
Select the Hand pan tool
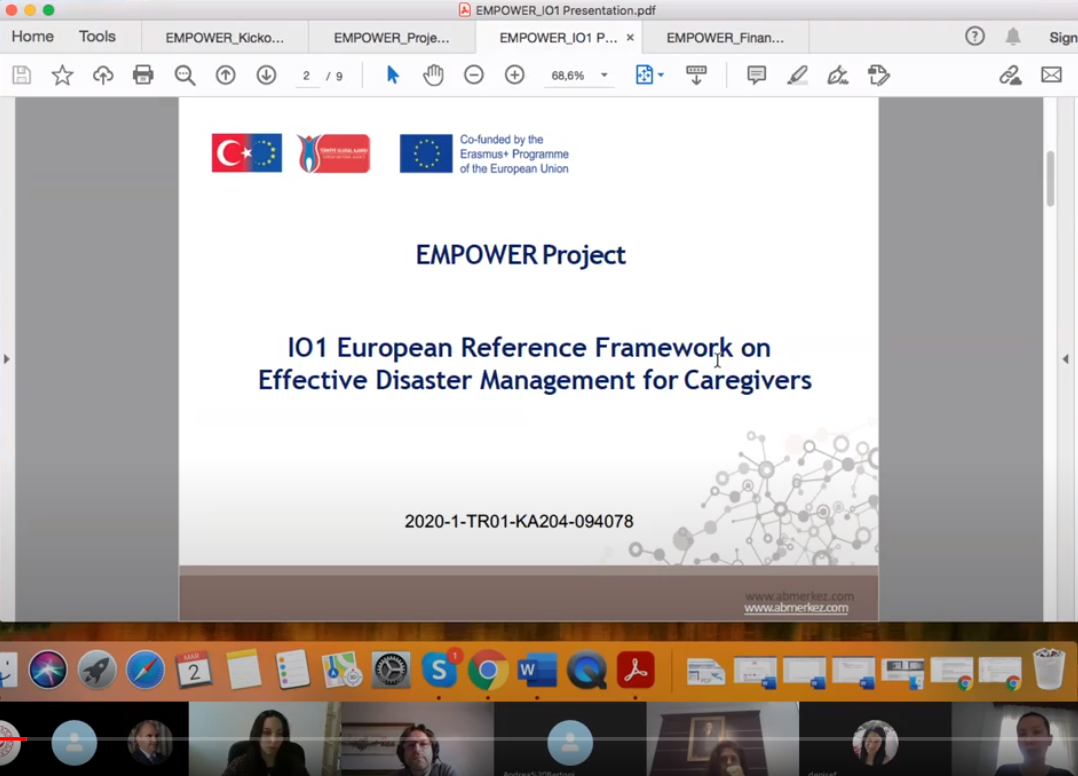coord(433,75)
